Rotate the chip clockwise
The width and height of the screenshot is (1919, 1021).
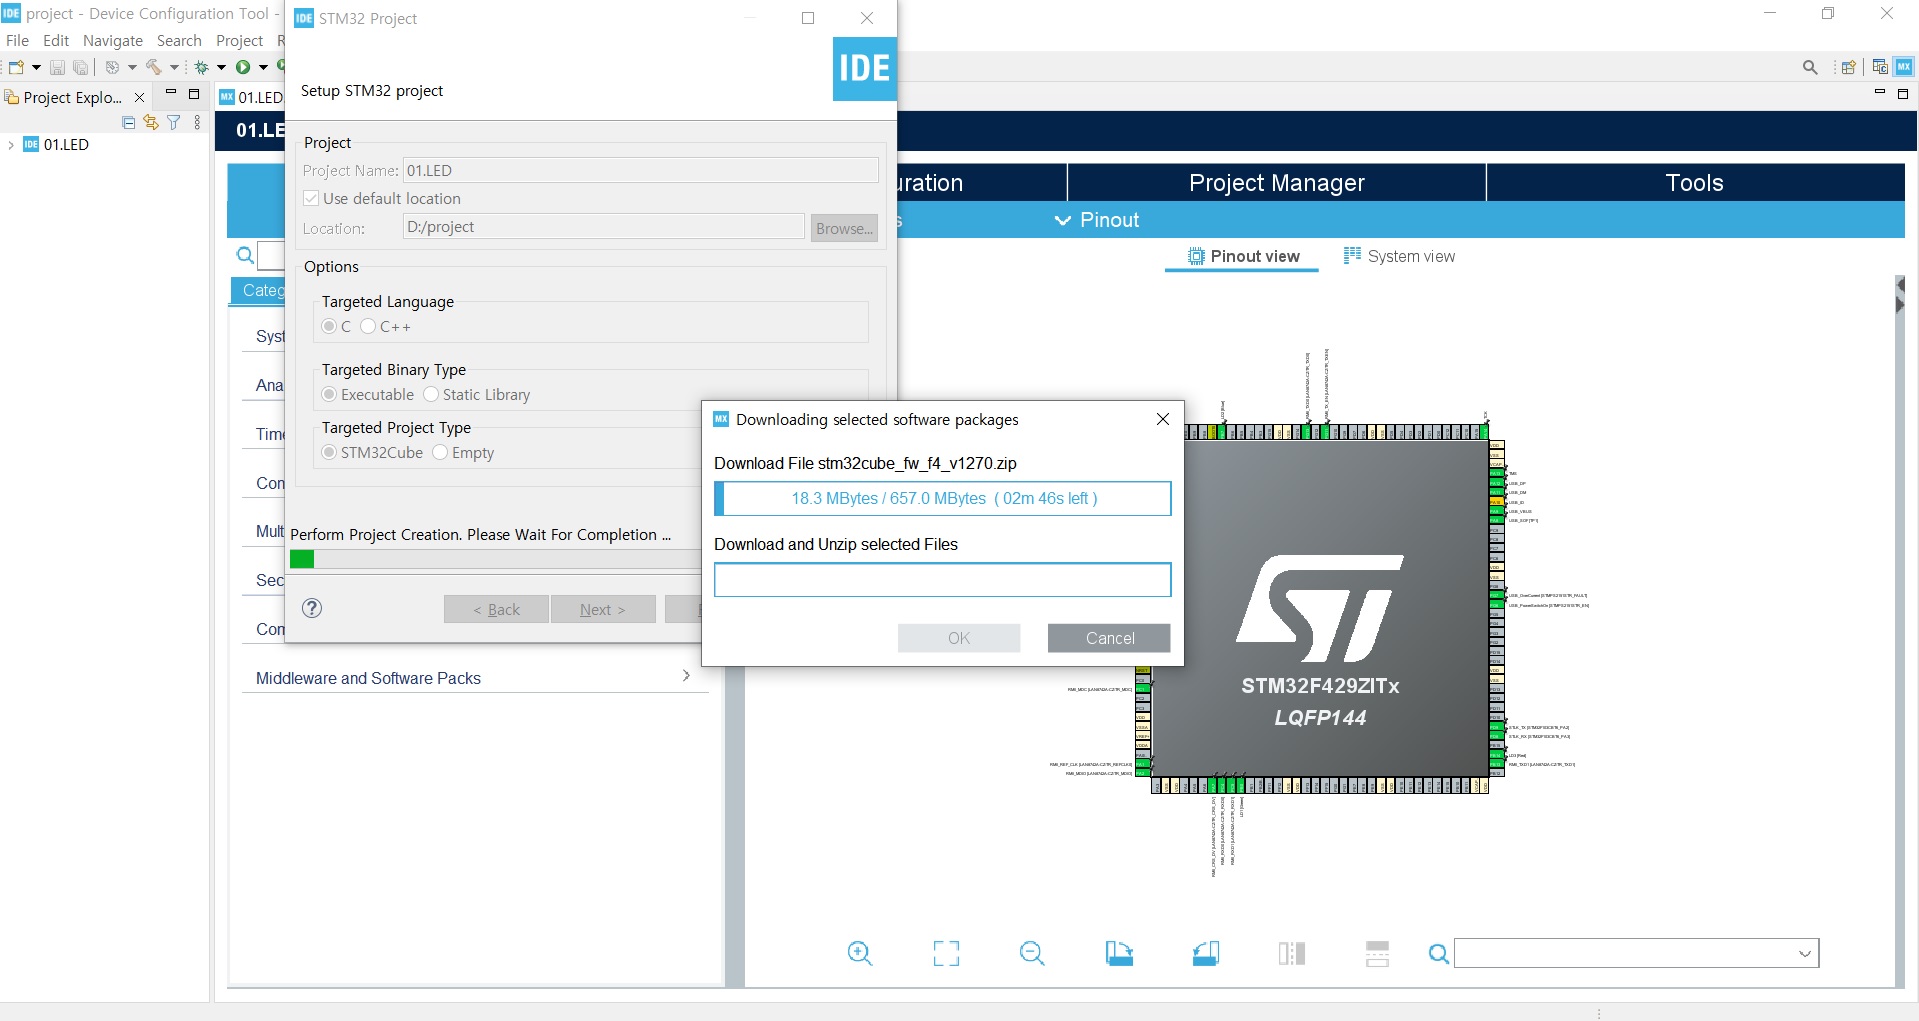click(1119, 954)
